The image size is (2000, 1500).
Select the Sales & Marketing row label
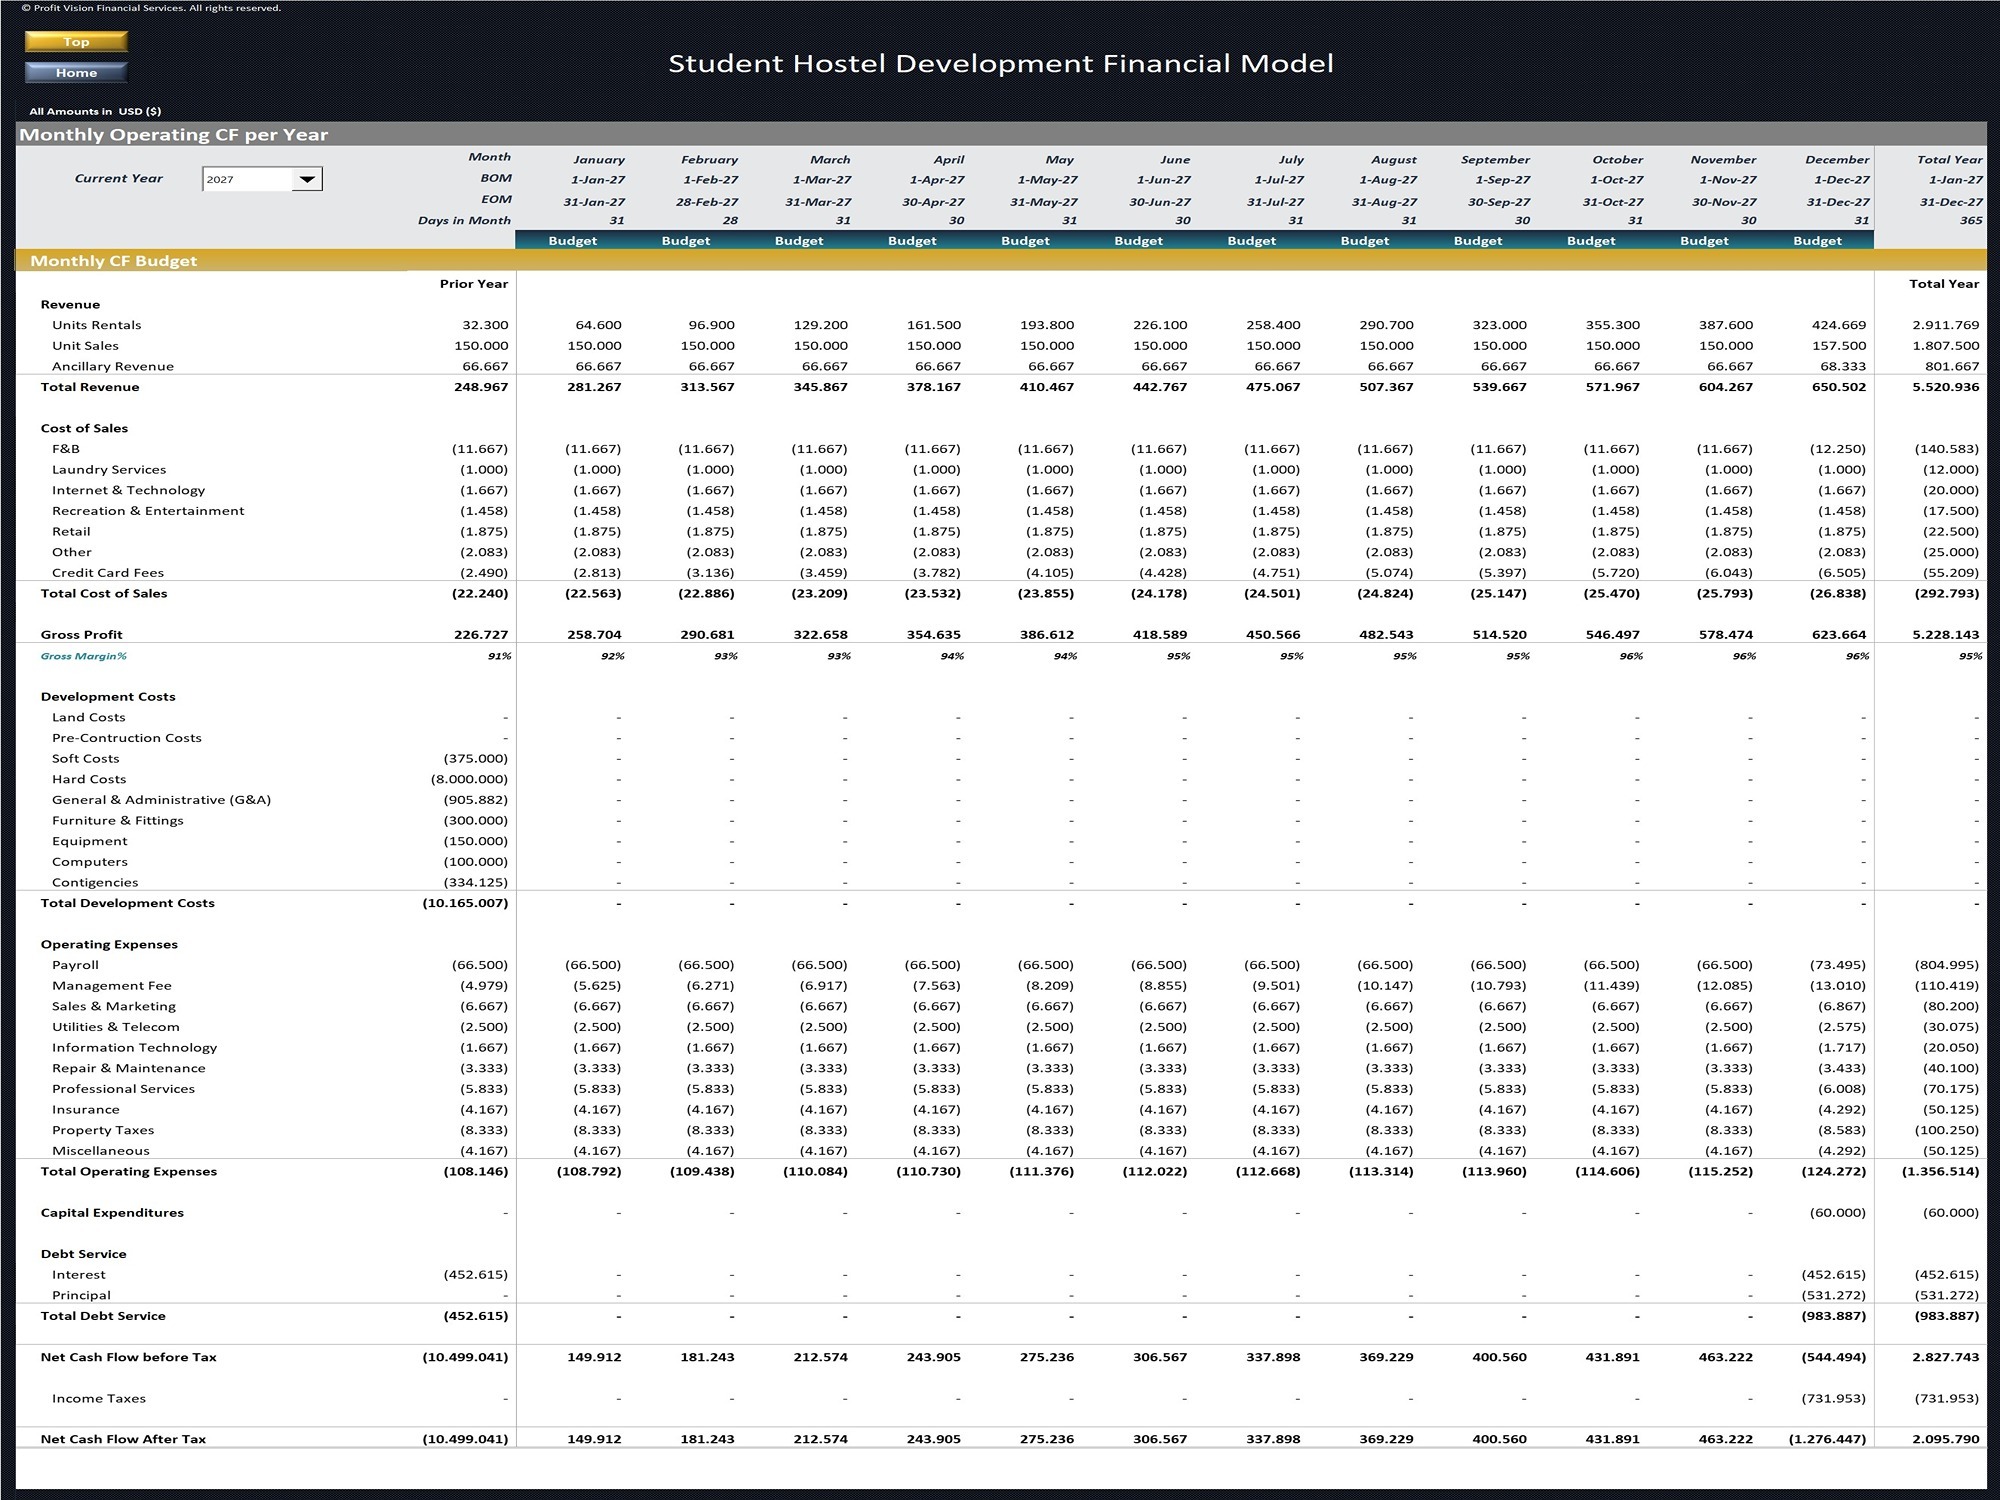pos(113,1007)
